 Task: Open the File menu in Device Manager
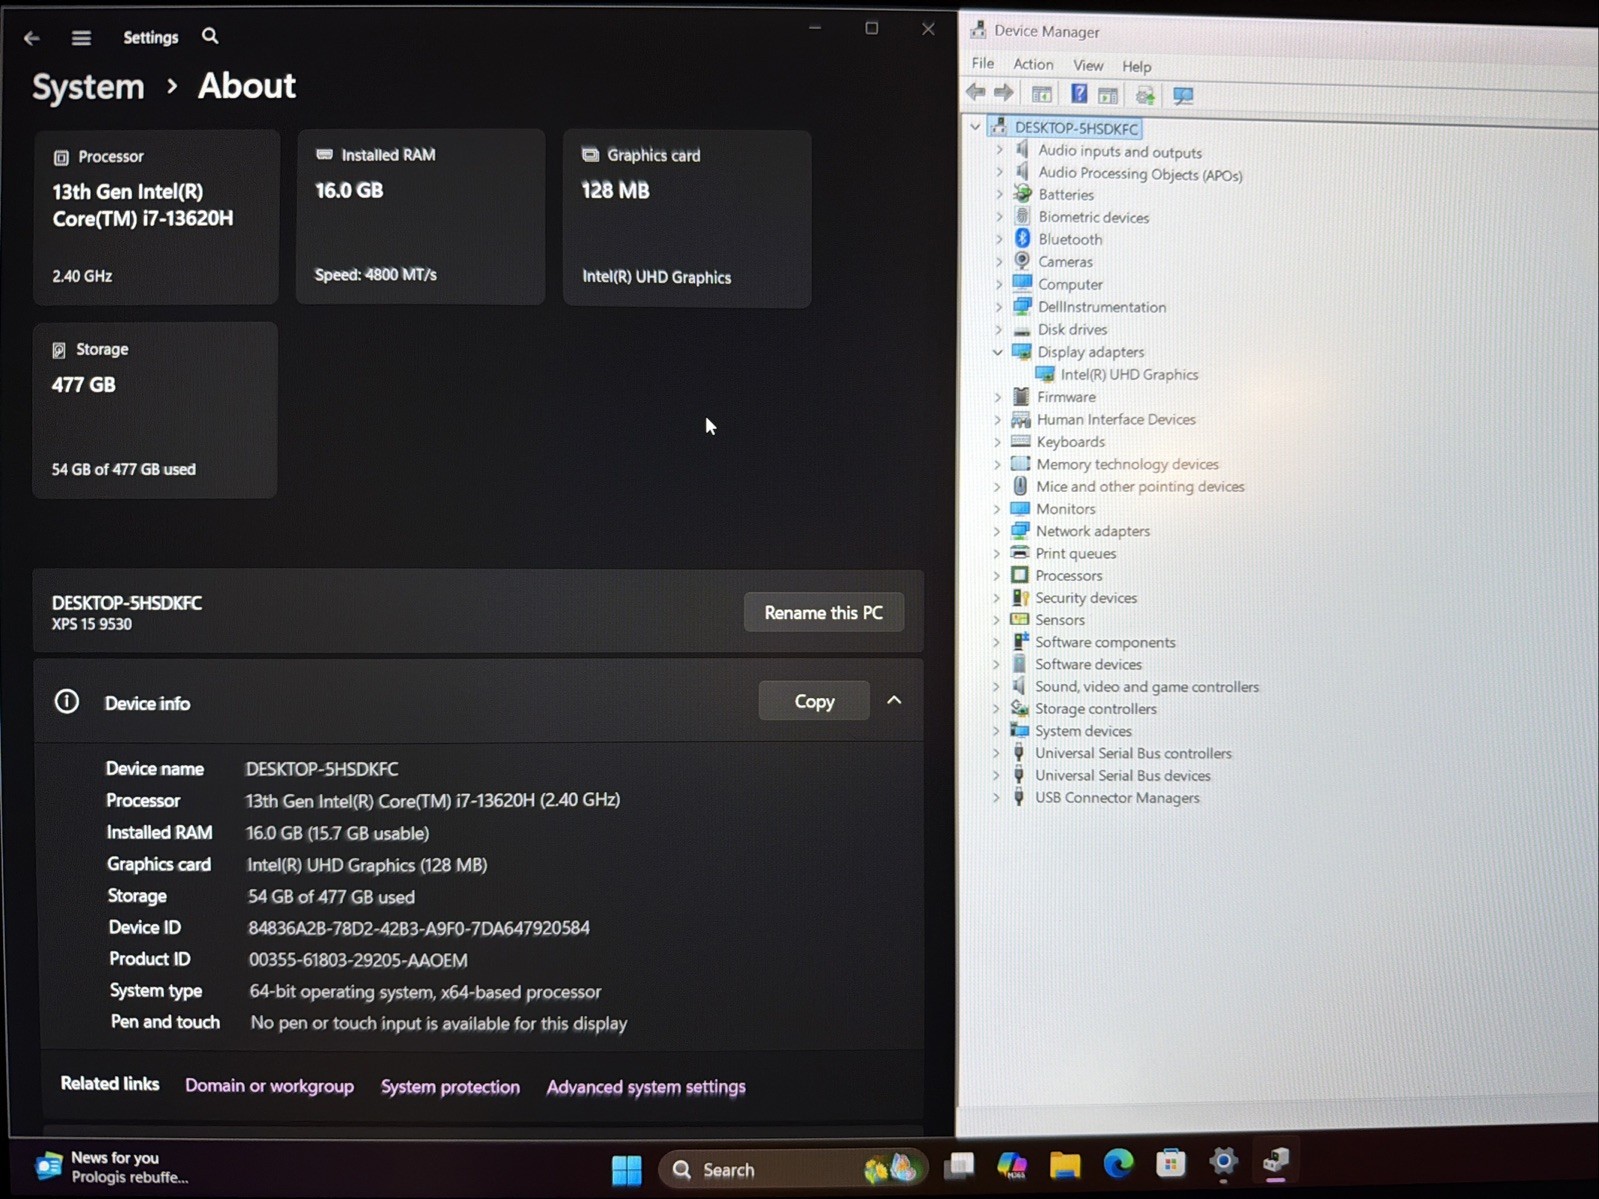tap(983, 63)
